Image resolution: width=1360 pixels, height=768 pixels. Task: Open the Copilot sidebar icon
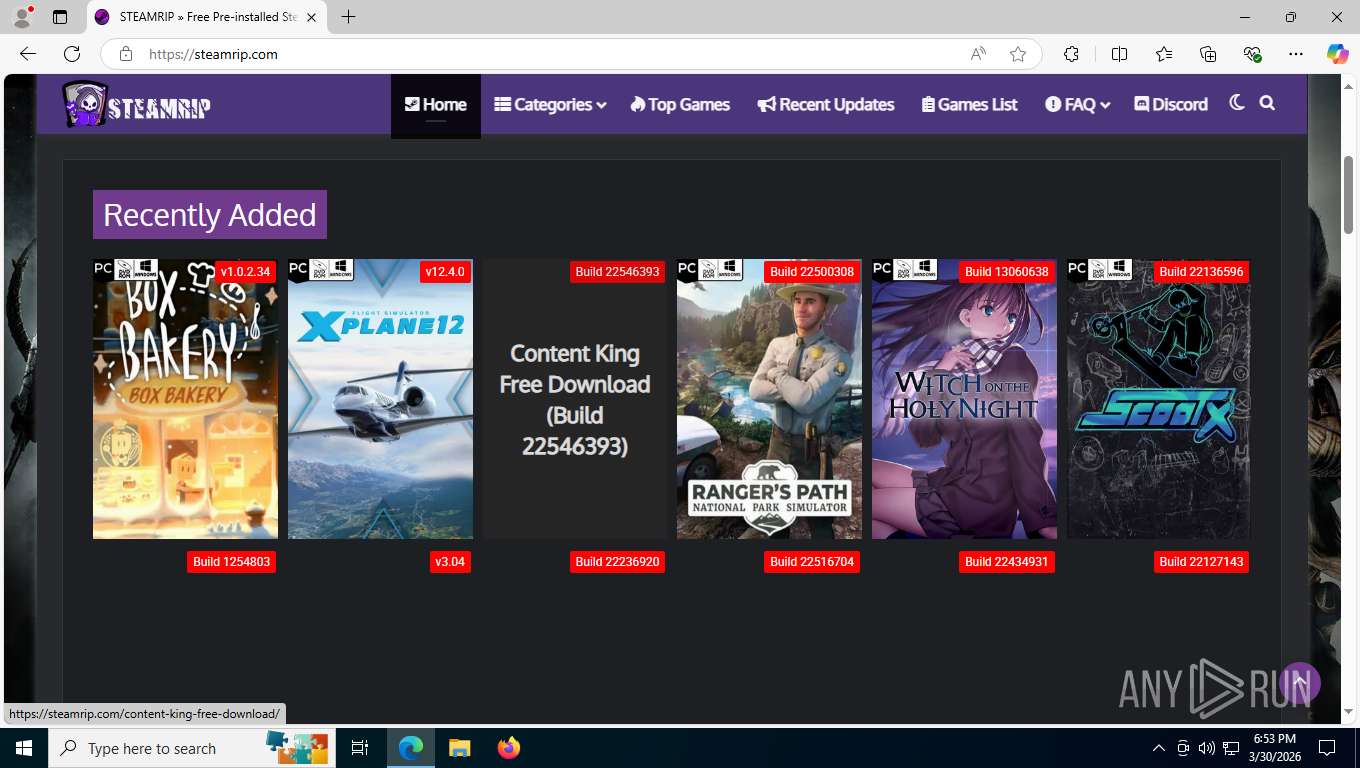pos(1338,54)
